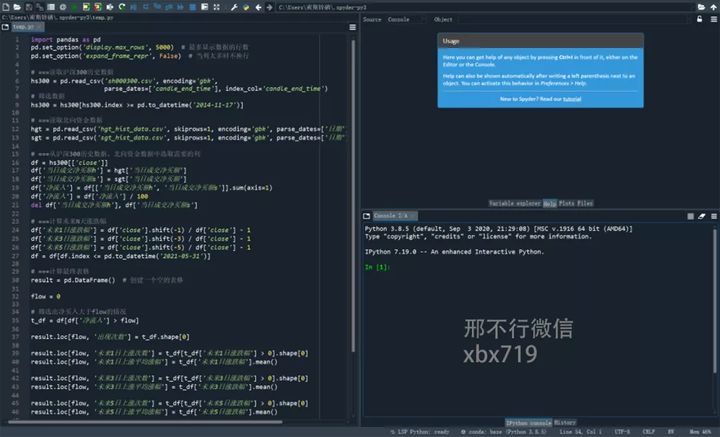Open a file using the toolbar folder icon
The height and width of the screenshot is (437, 720).
tap(17, 7)
